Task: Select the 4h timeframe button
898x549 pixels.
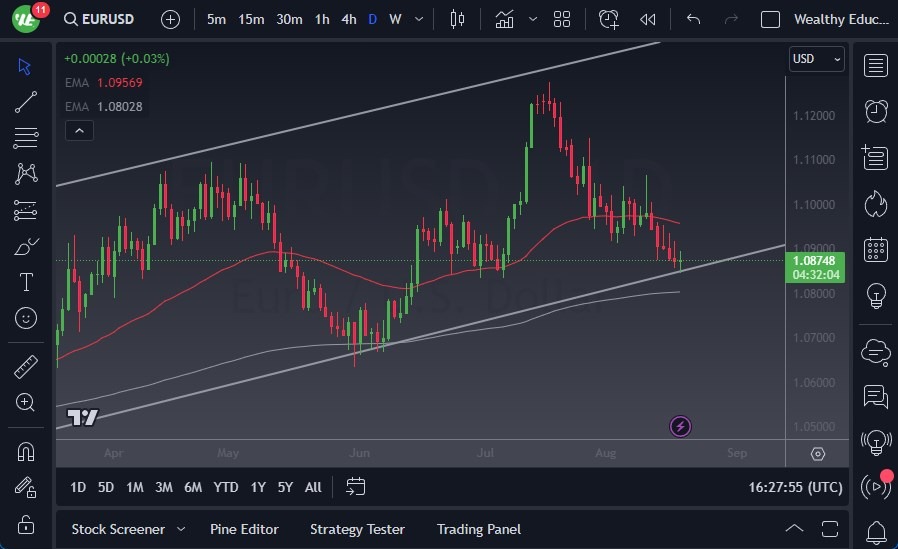Action: tap(348, 19)
